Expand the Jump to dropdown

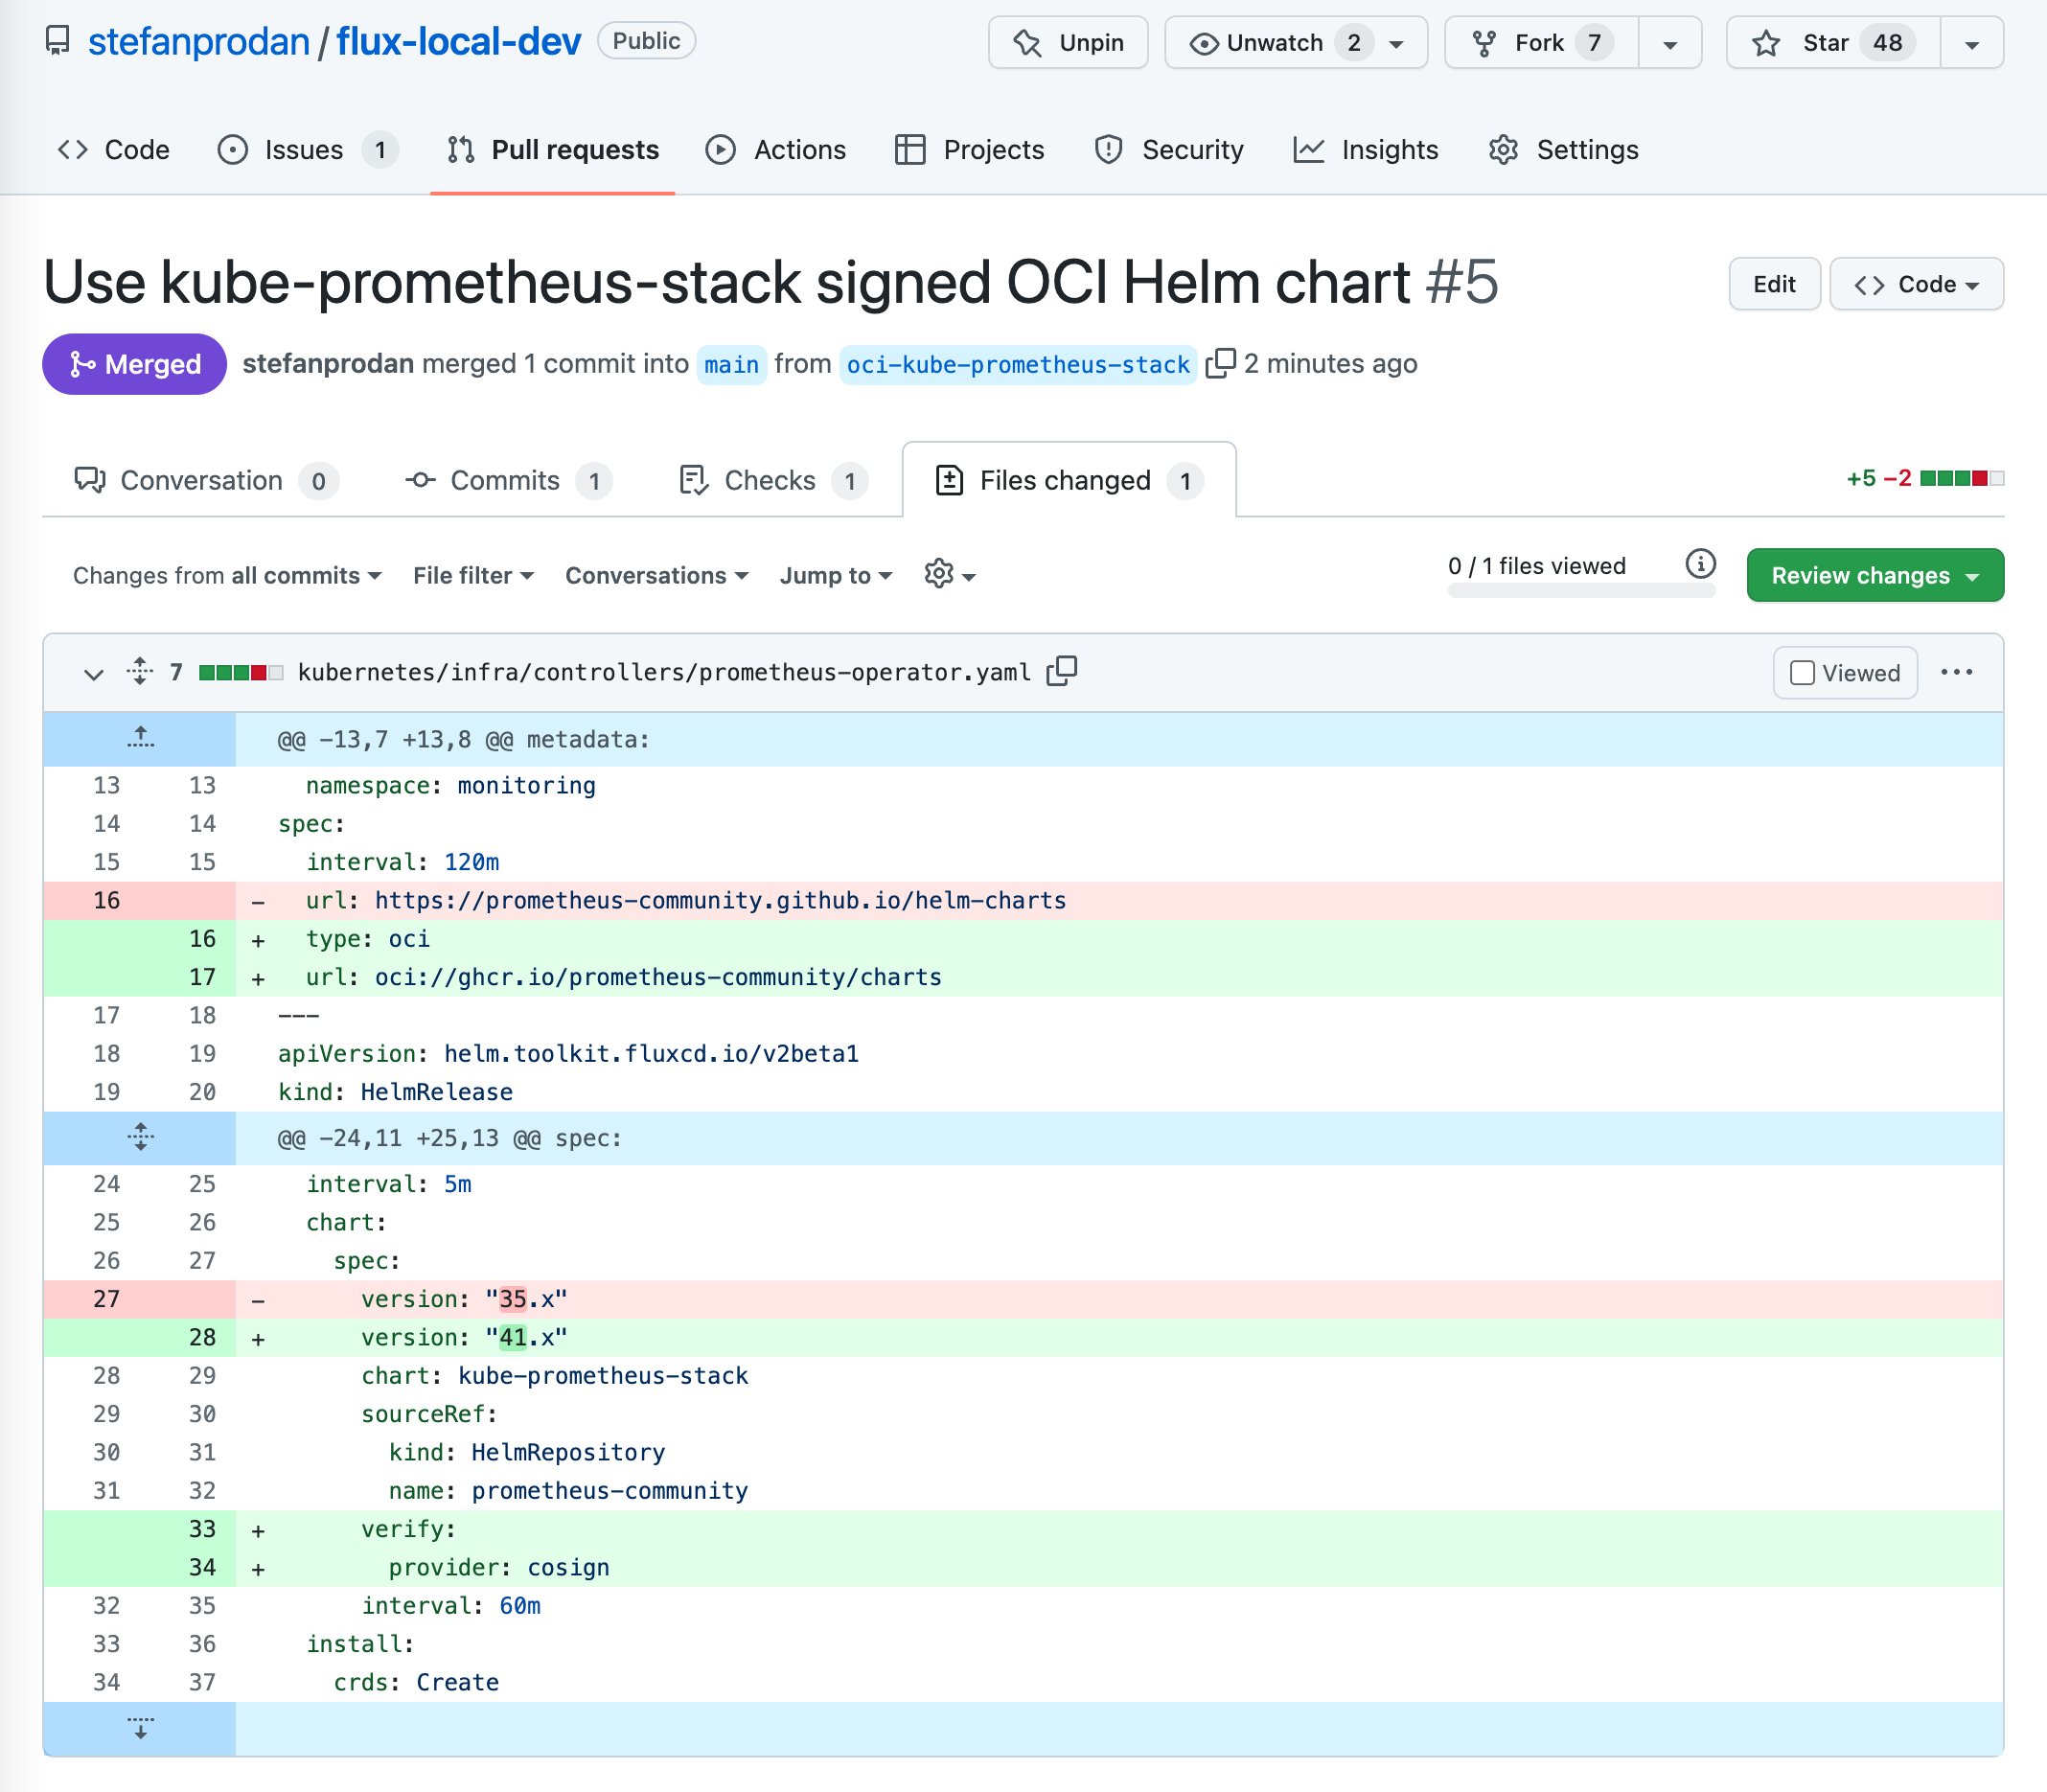pyautogui.click(x=835, y=575)
